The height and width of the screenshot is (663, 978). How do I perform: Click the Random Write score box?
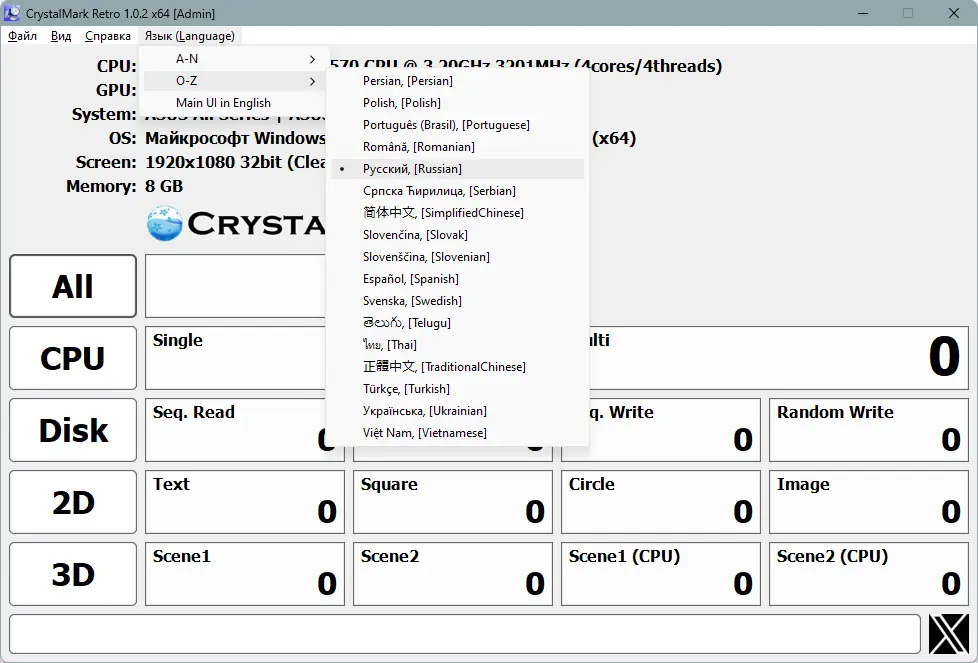[869, 430]
